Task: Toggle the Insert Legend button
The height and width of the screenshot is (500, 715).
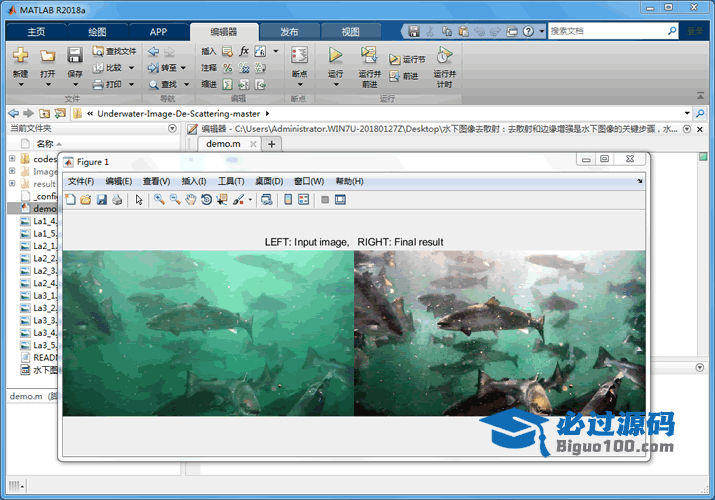Action: pyautogui.click(x=303, y=200)
